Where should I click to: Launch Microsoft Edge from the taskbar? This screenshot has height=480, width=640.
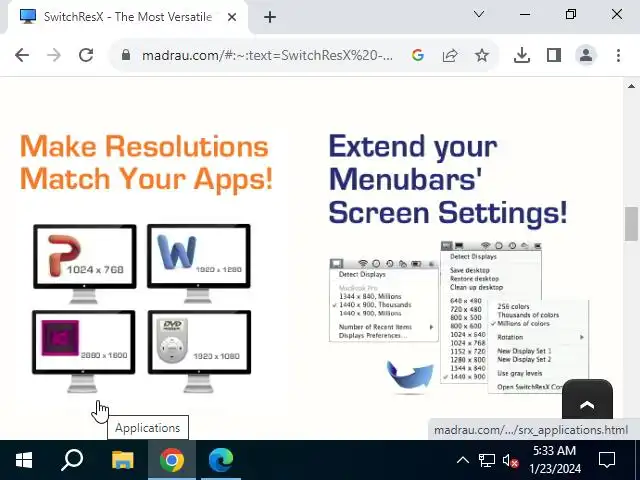coord(221,460)
